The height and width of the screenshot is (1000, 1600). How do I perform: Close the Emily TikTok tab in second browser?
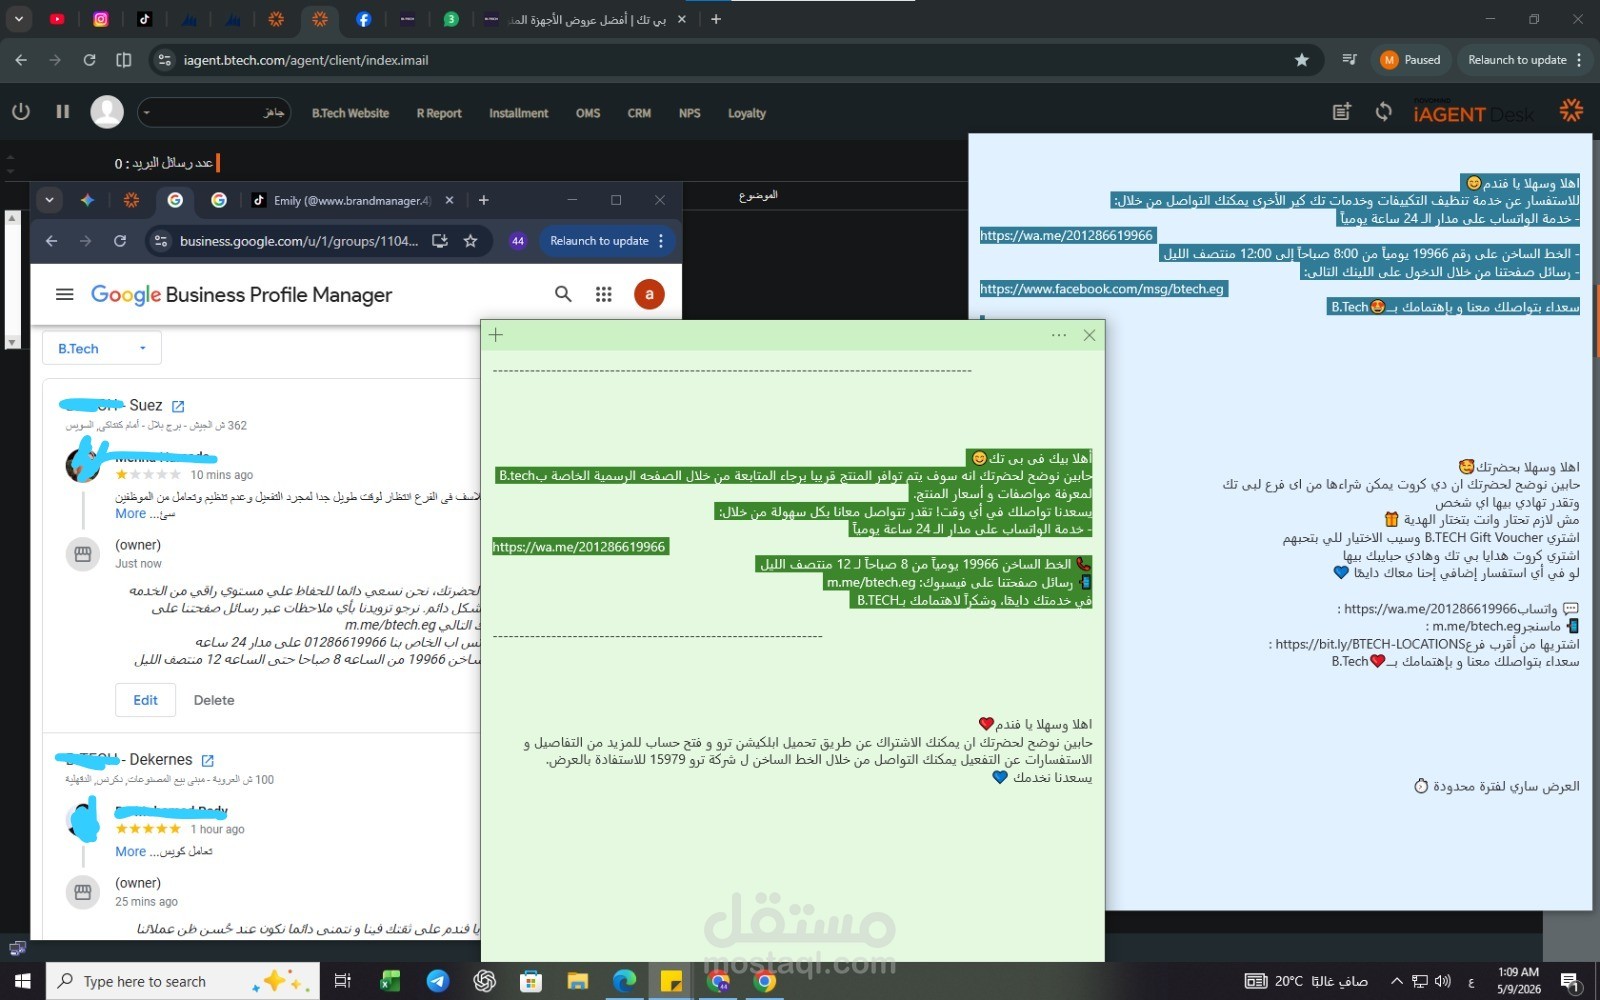(x=449, y=200)
